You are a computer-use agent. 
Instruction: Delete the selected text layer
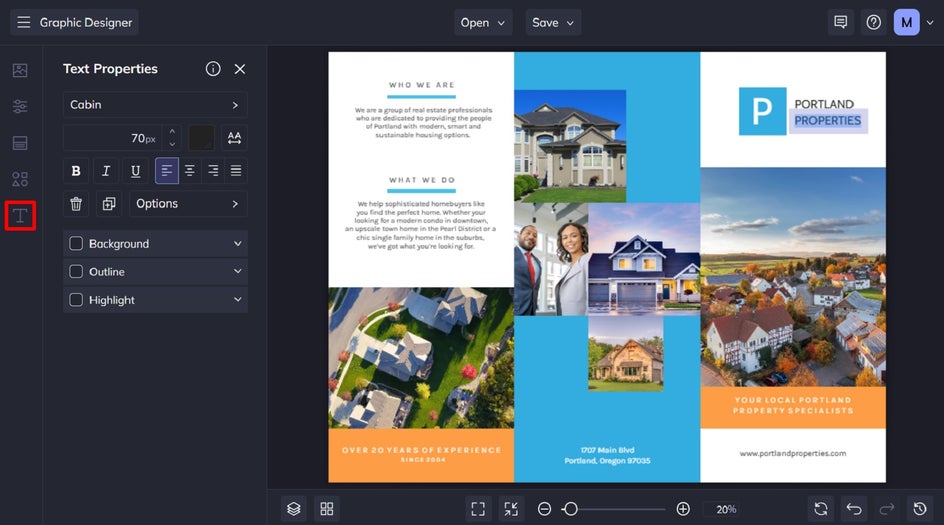[x=76, y=203]
